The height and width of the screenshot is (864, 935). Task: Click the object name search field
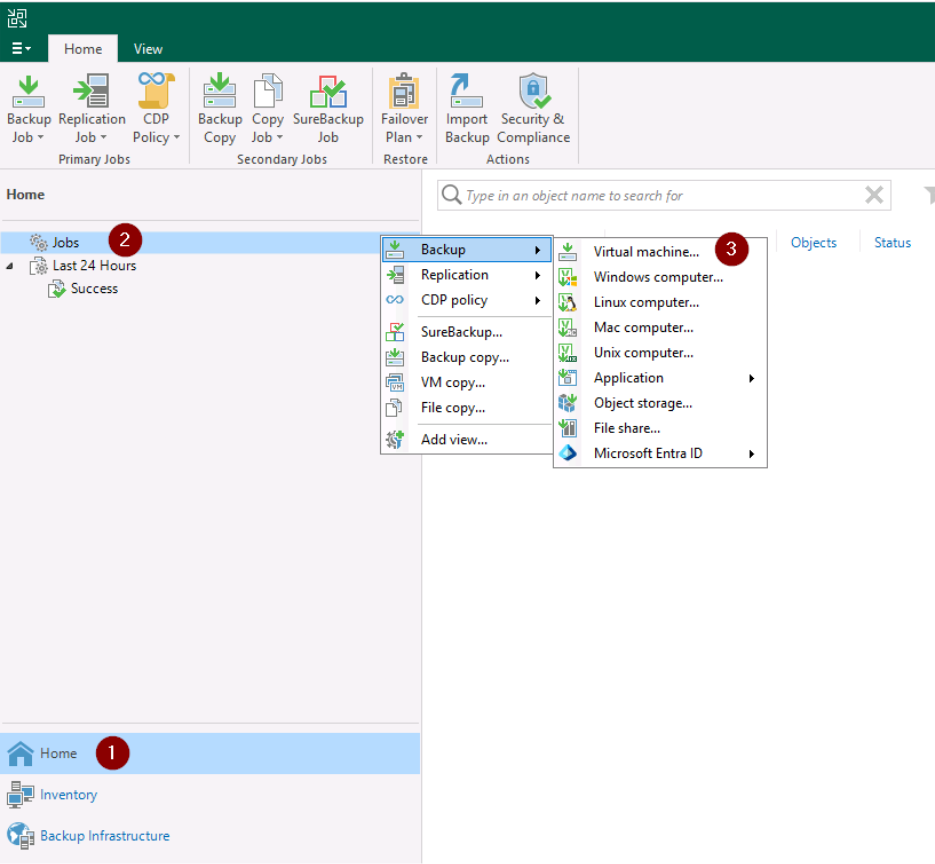click(x=663, y=195)
